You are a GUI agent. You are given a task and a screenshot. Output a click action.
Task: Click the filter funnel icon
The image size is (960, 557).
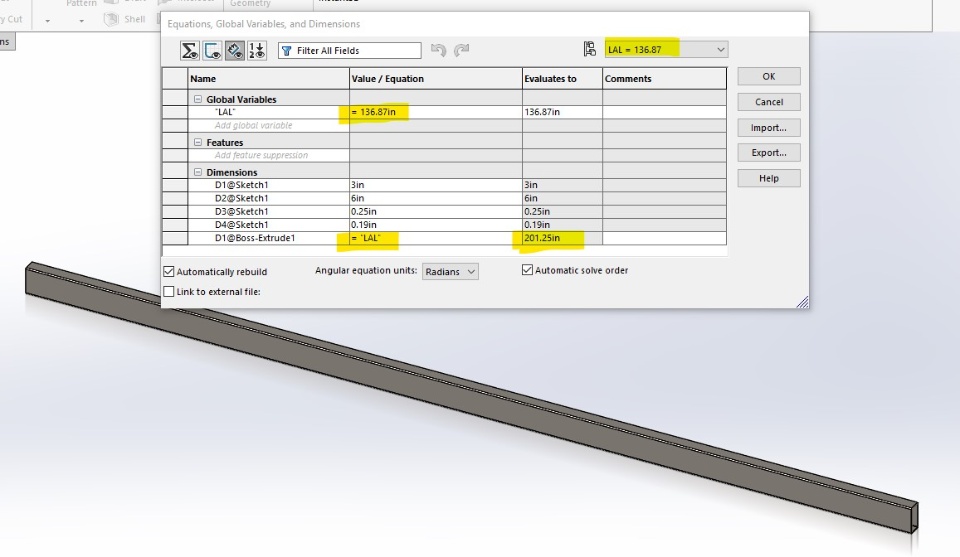287,51
